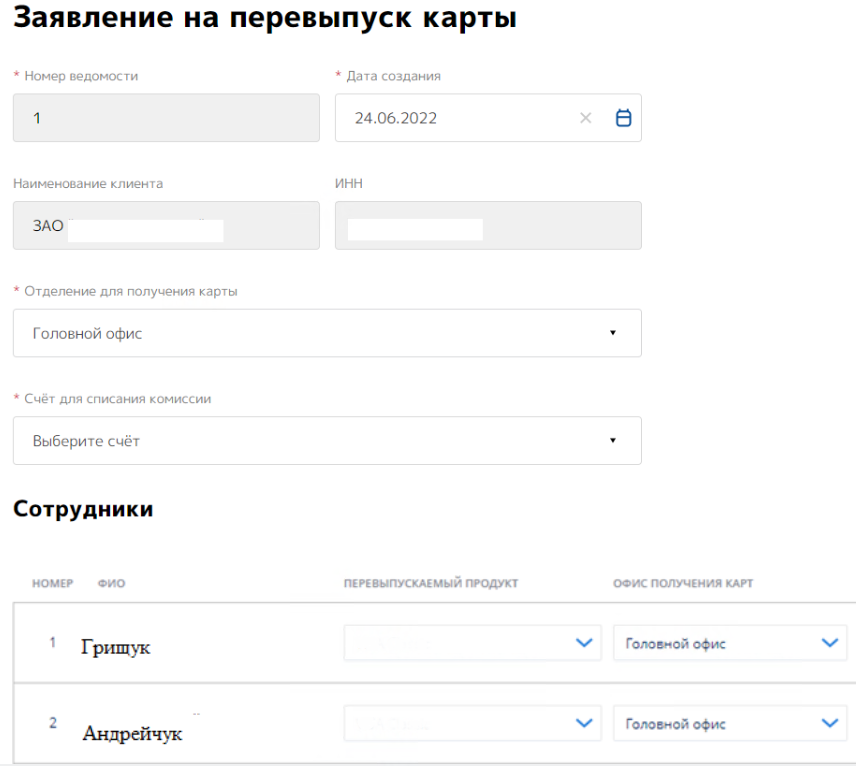The image size is (856, 766).
Task: Open the calendar picker for creation date
Action: (x=623, y=118)
